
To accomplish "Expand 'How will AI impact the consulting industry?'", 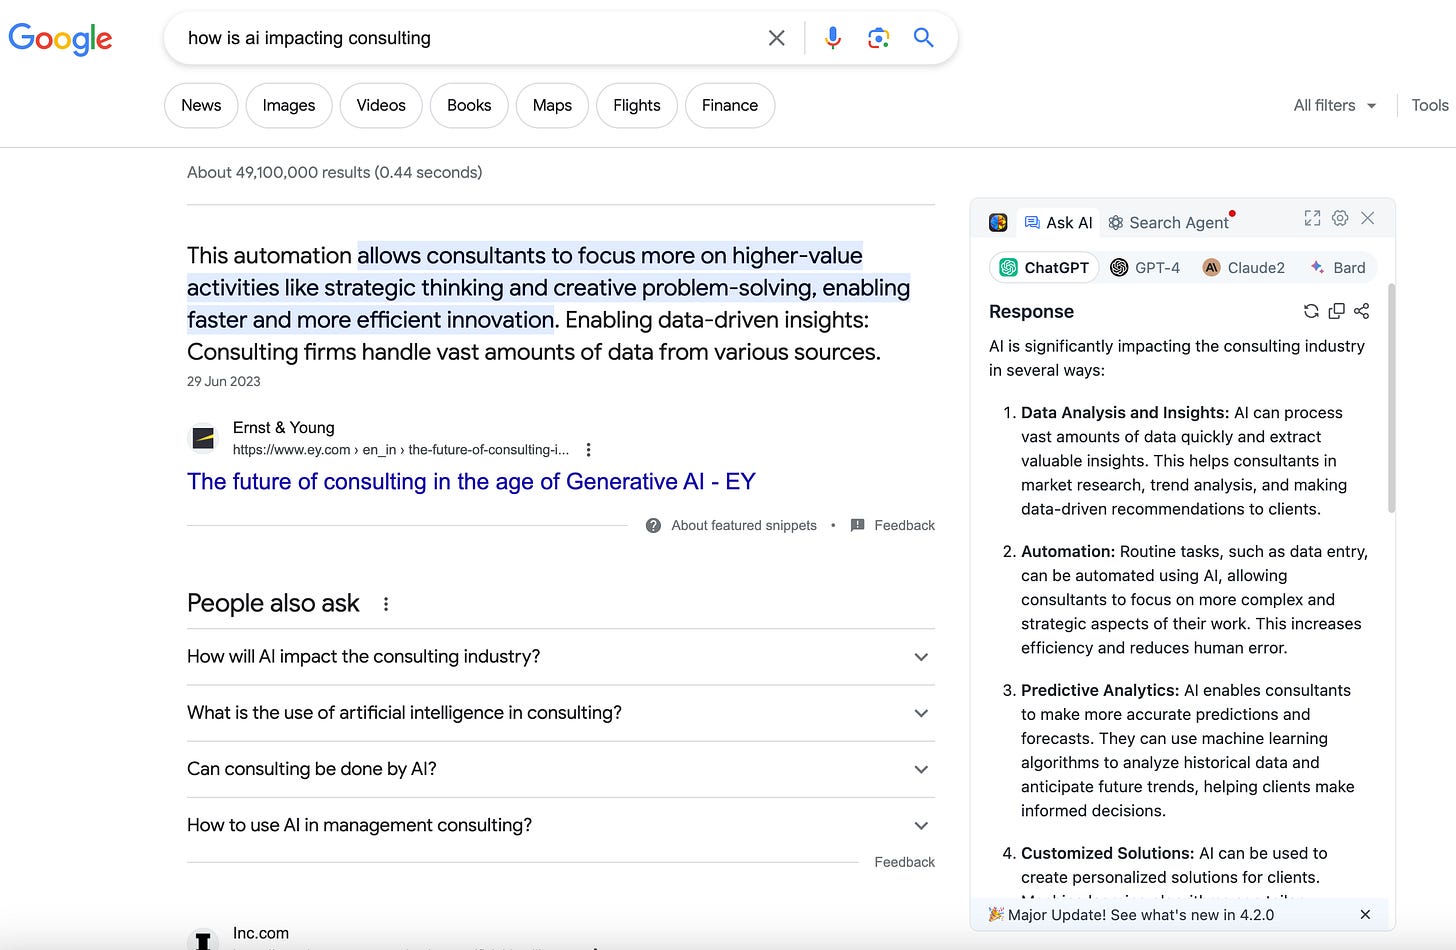I will 560,657.
